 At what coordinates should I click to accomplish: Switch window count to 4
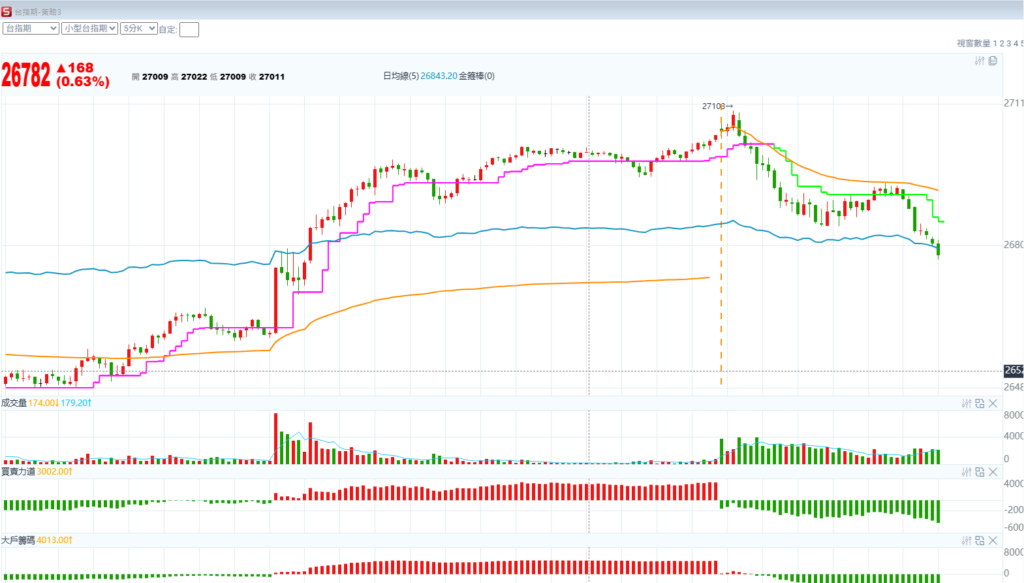click(1015, 43)
